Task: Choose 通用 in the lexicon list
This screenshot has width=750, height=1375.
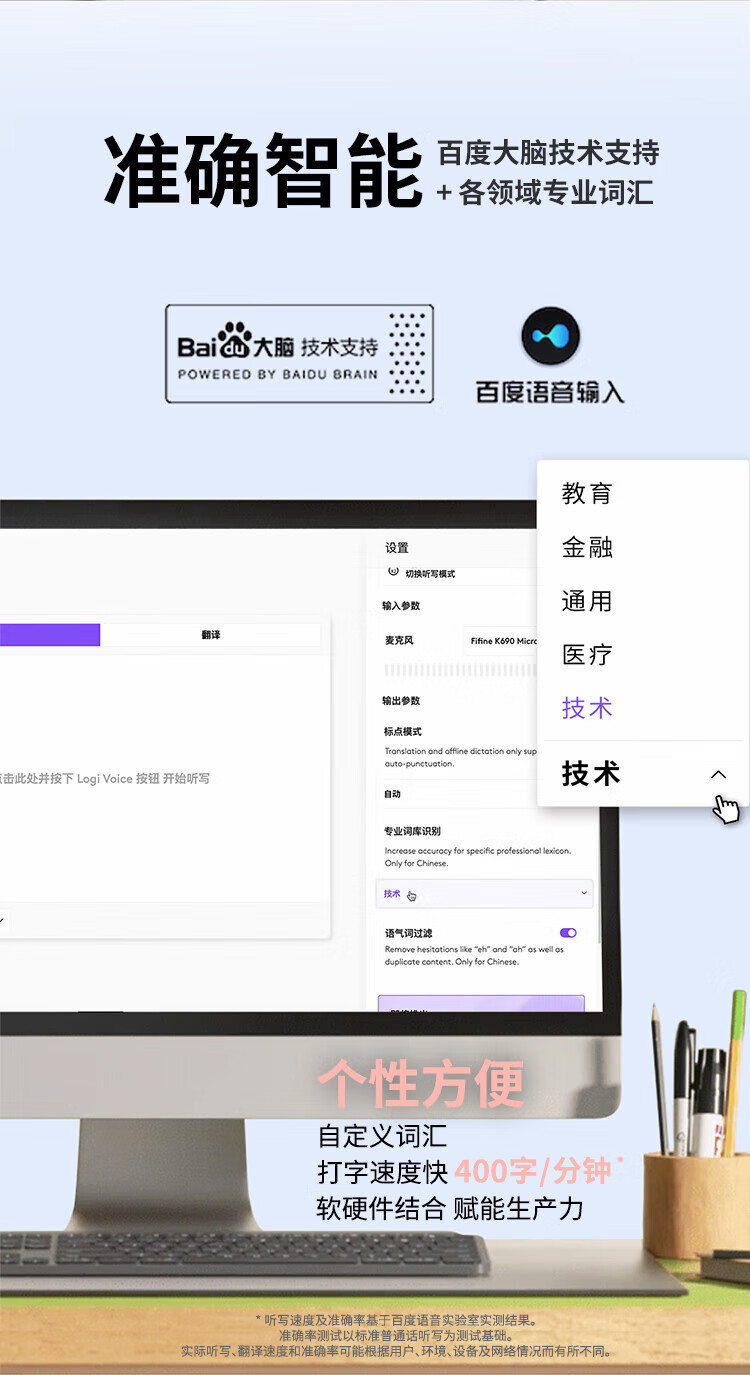Action: coord(587,601)
